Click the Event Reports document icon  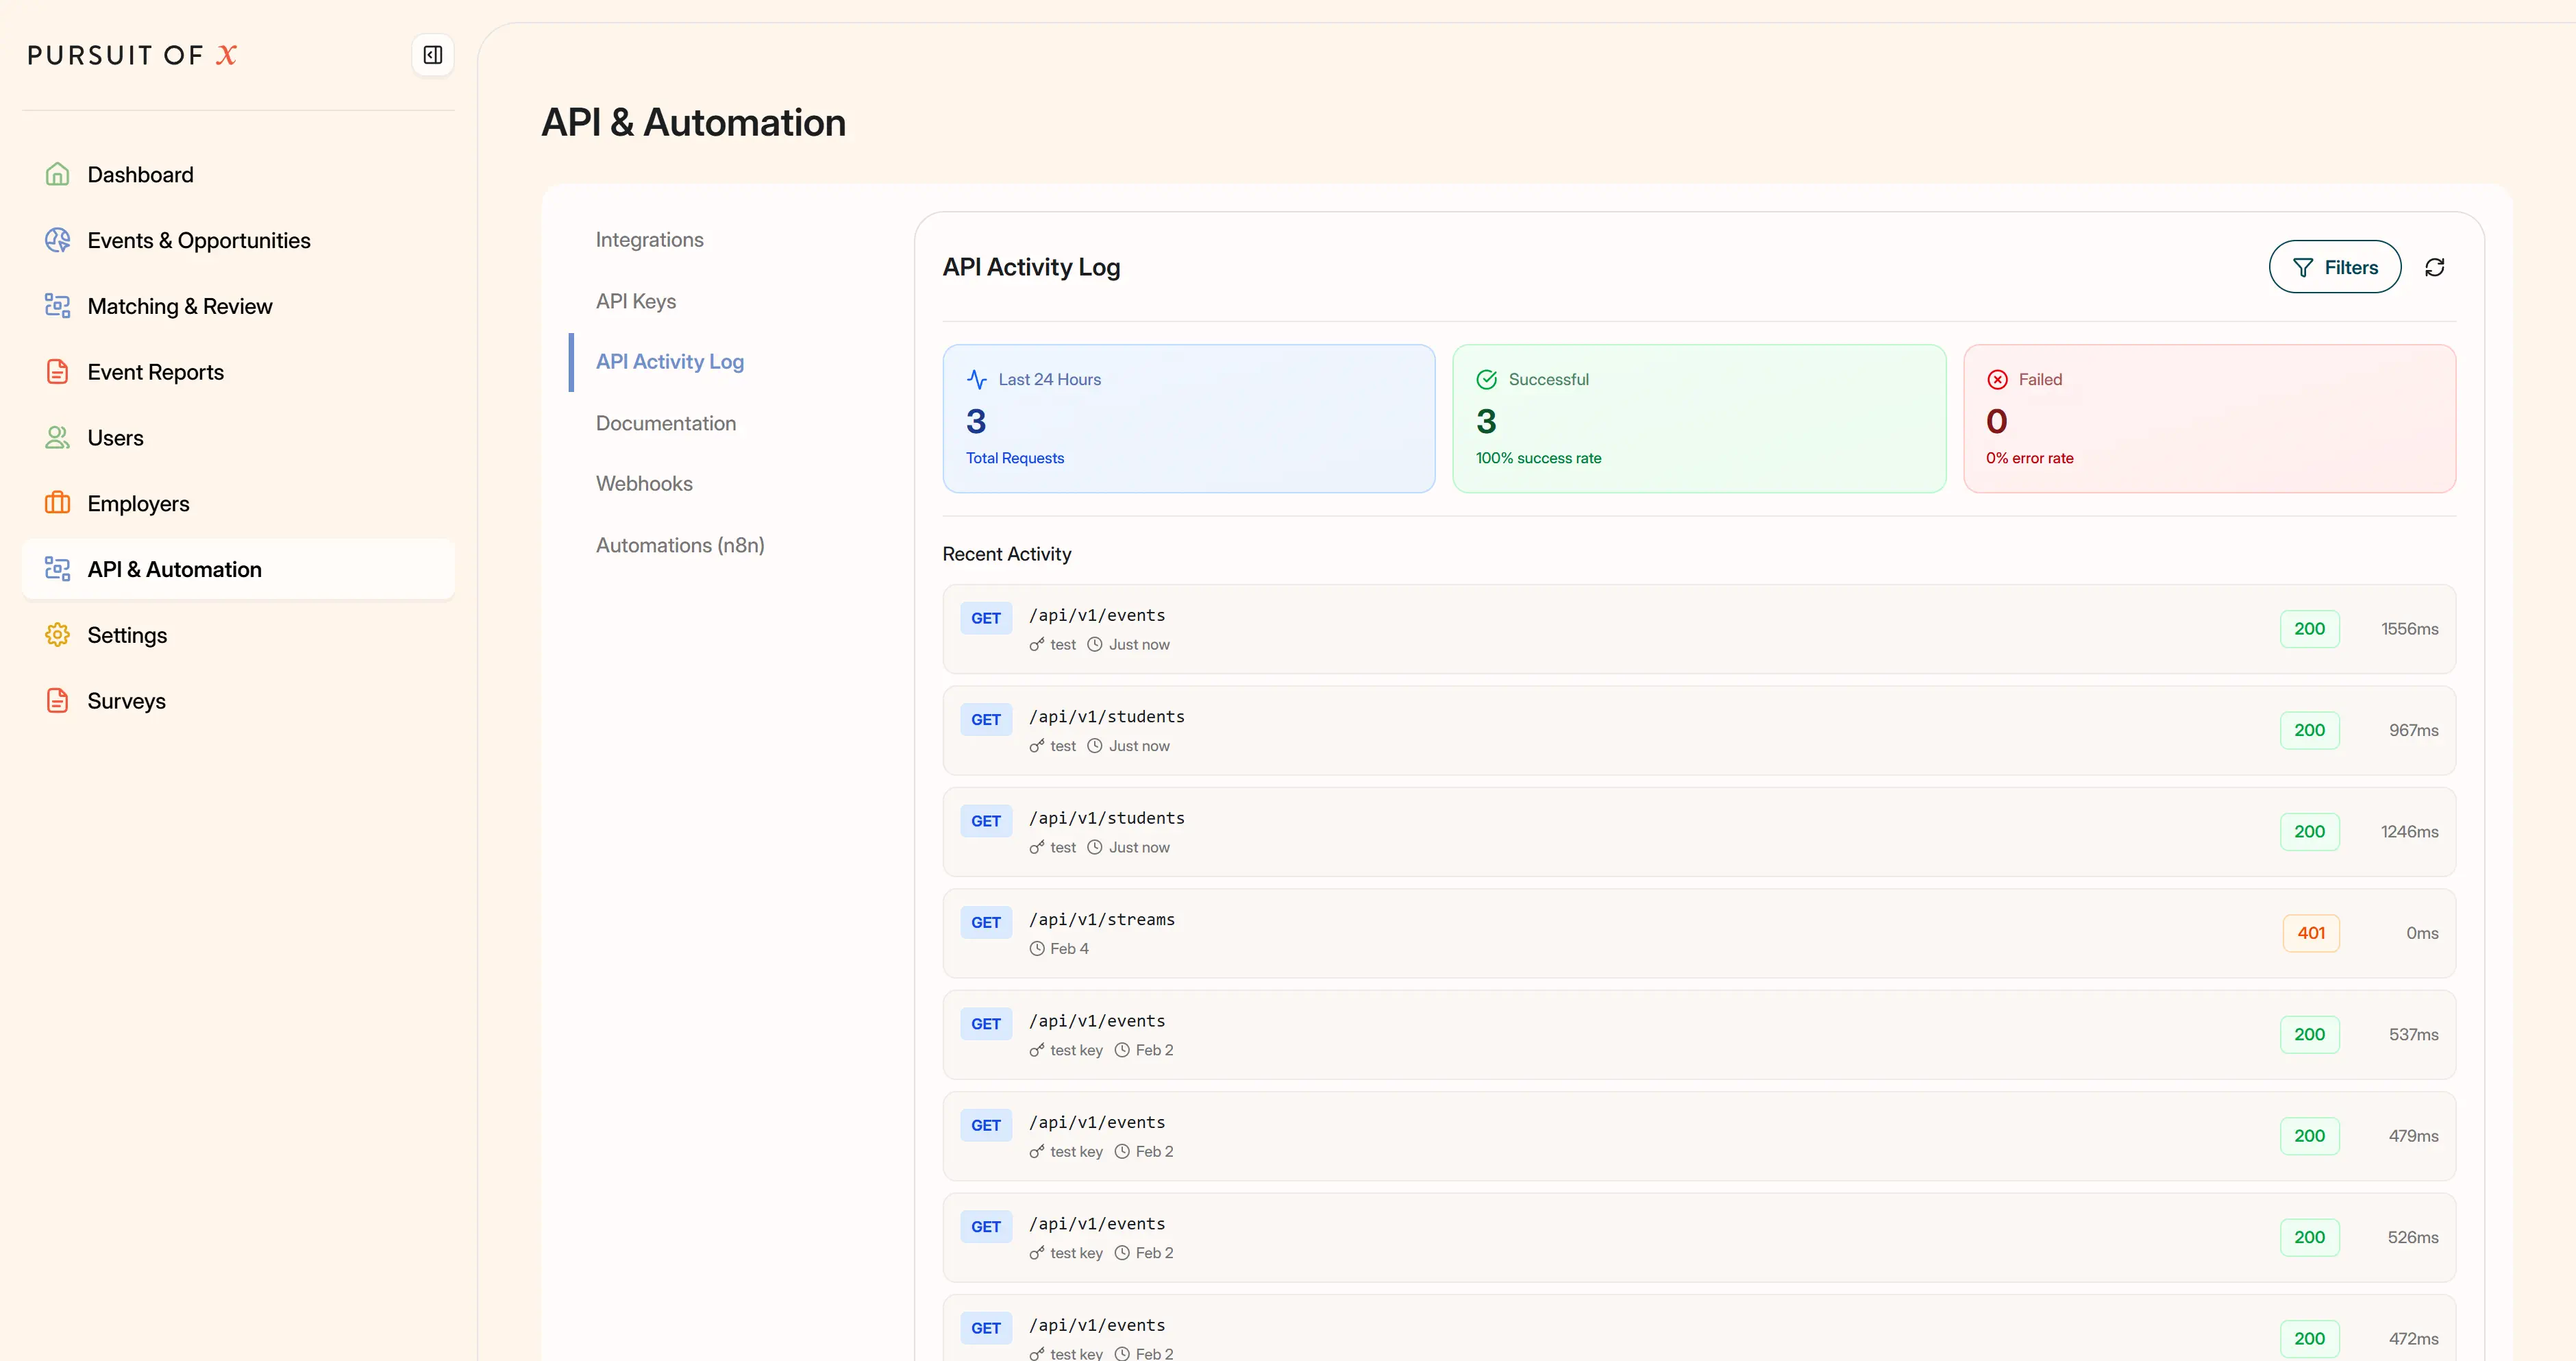pos(58,372)
